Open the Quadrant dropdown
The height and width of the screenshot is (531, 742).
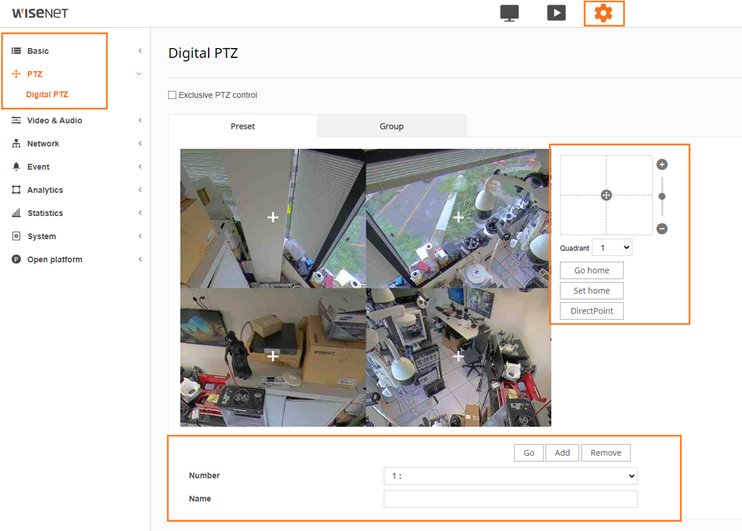tap(612, 247)
